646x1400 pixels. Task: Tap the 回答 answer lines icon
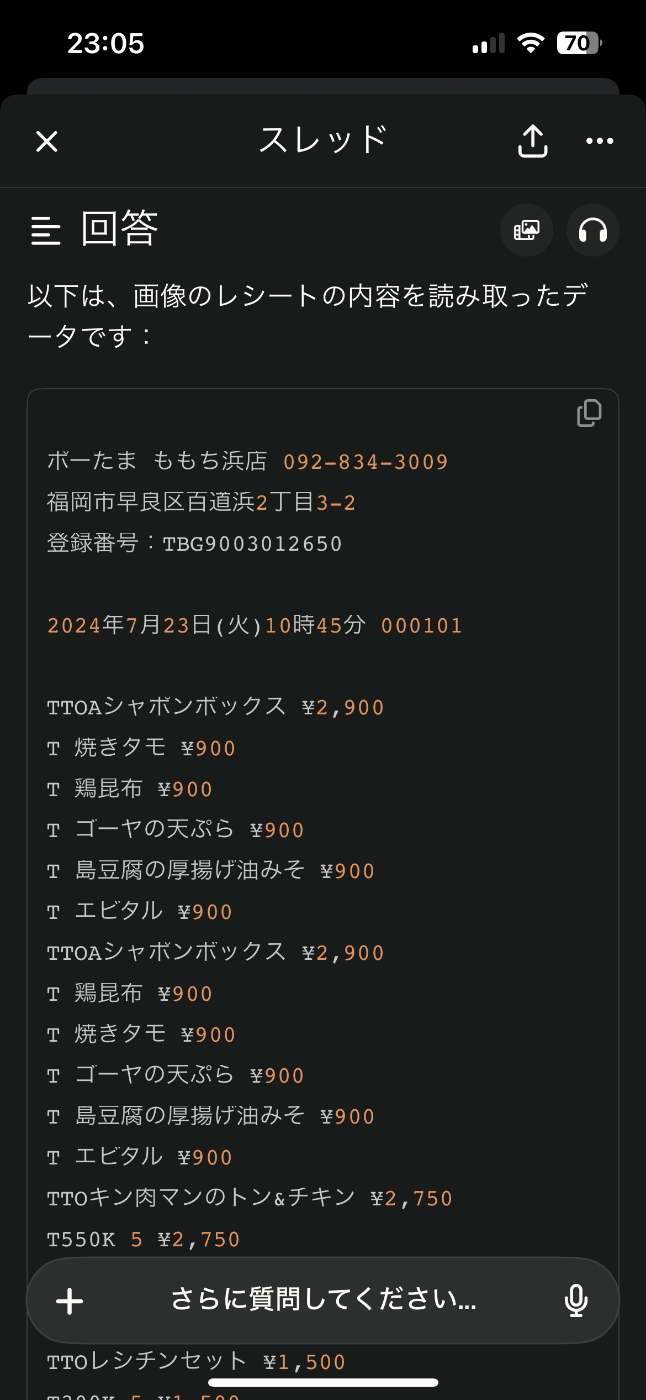pyautogui.click(x=46, y=231)
